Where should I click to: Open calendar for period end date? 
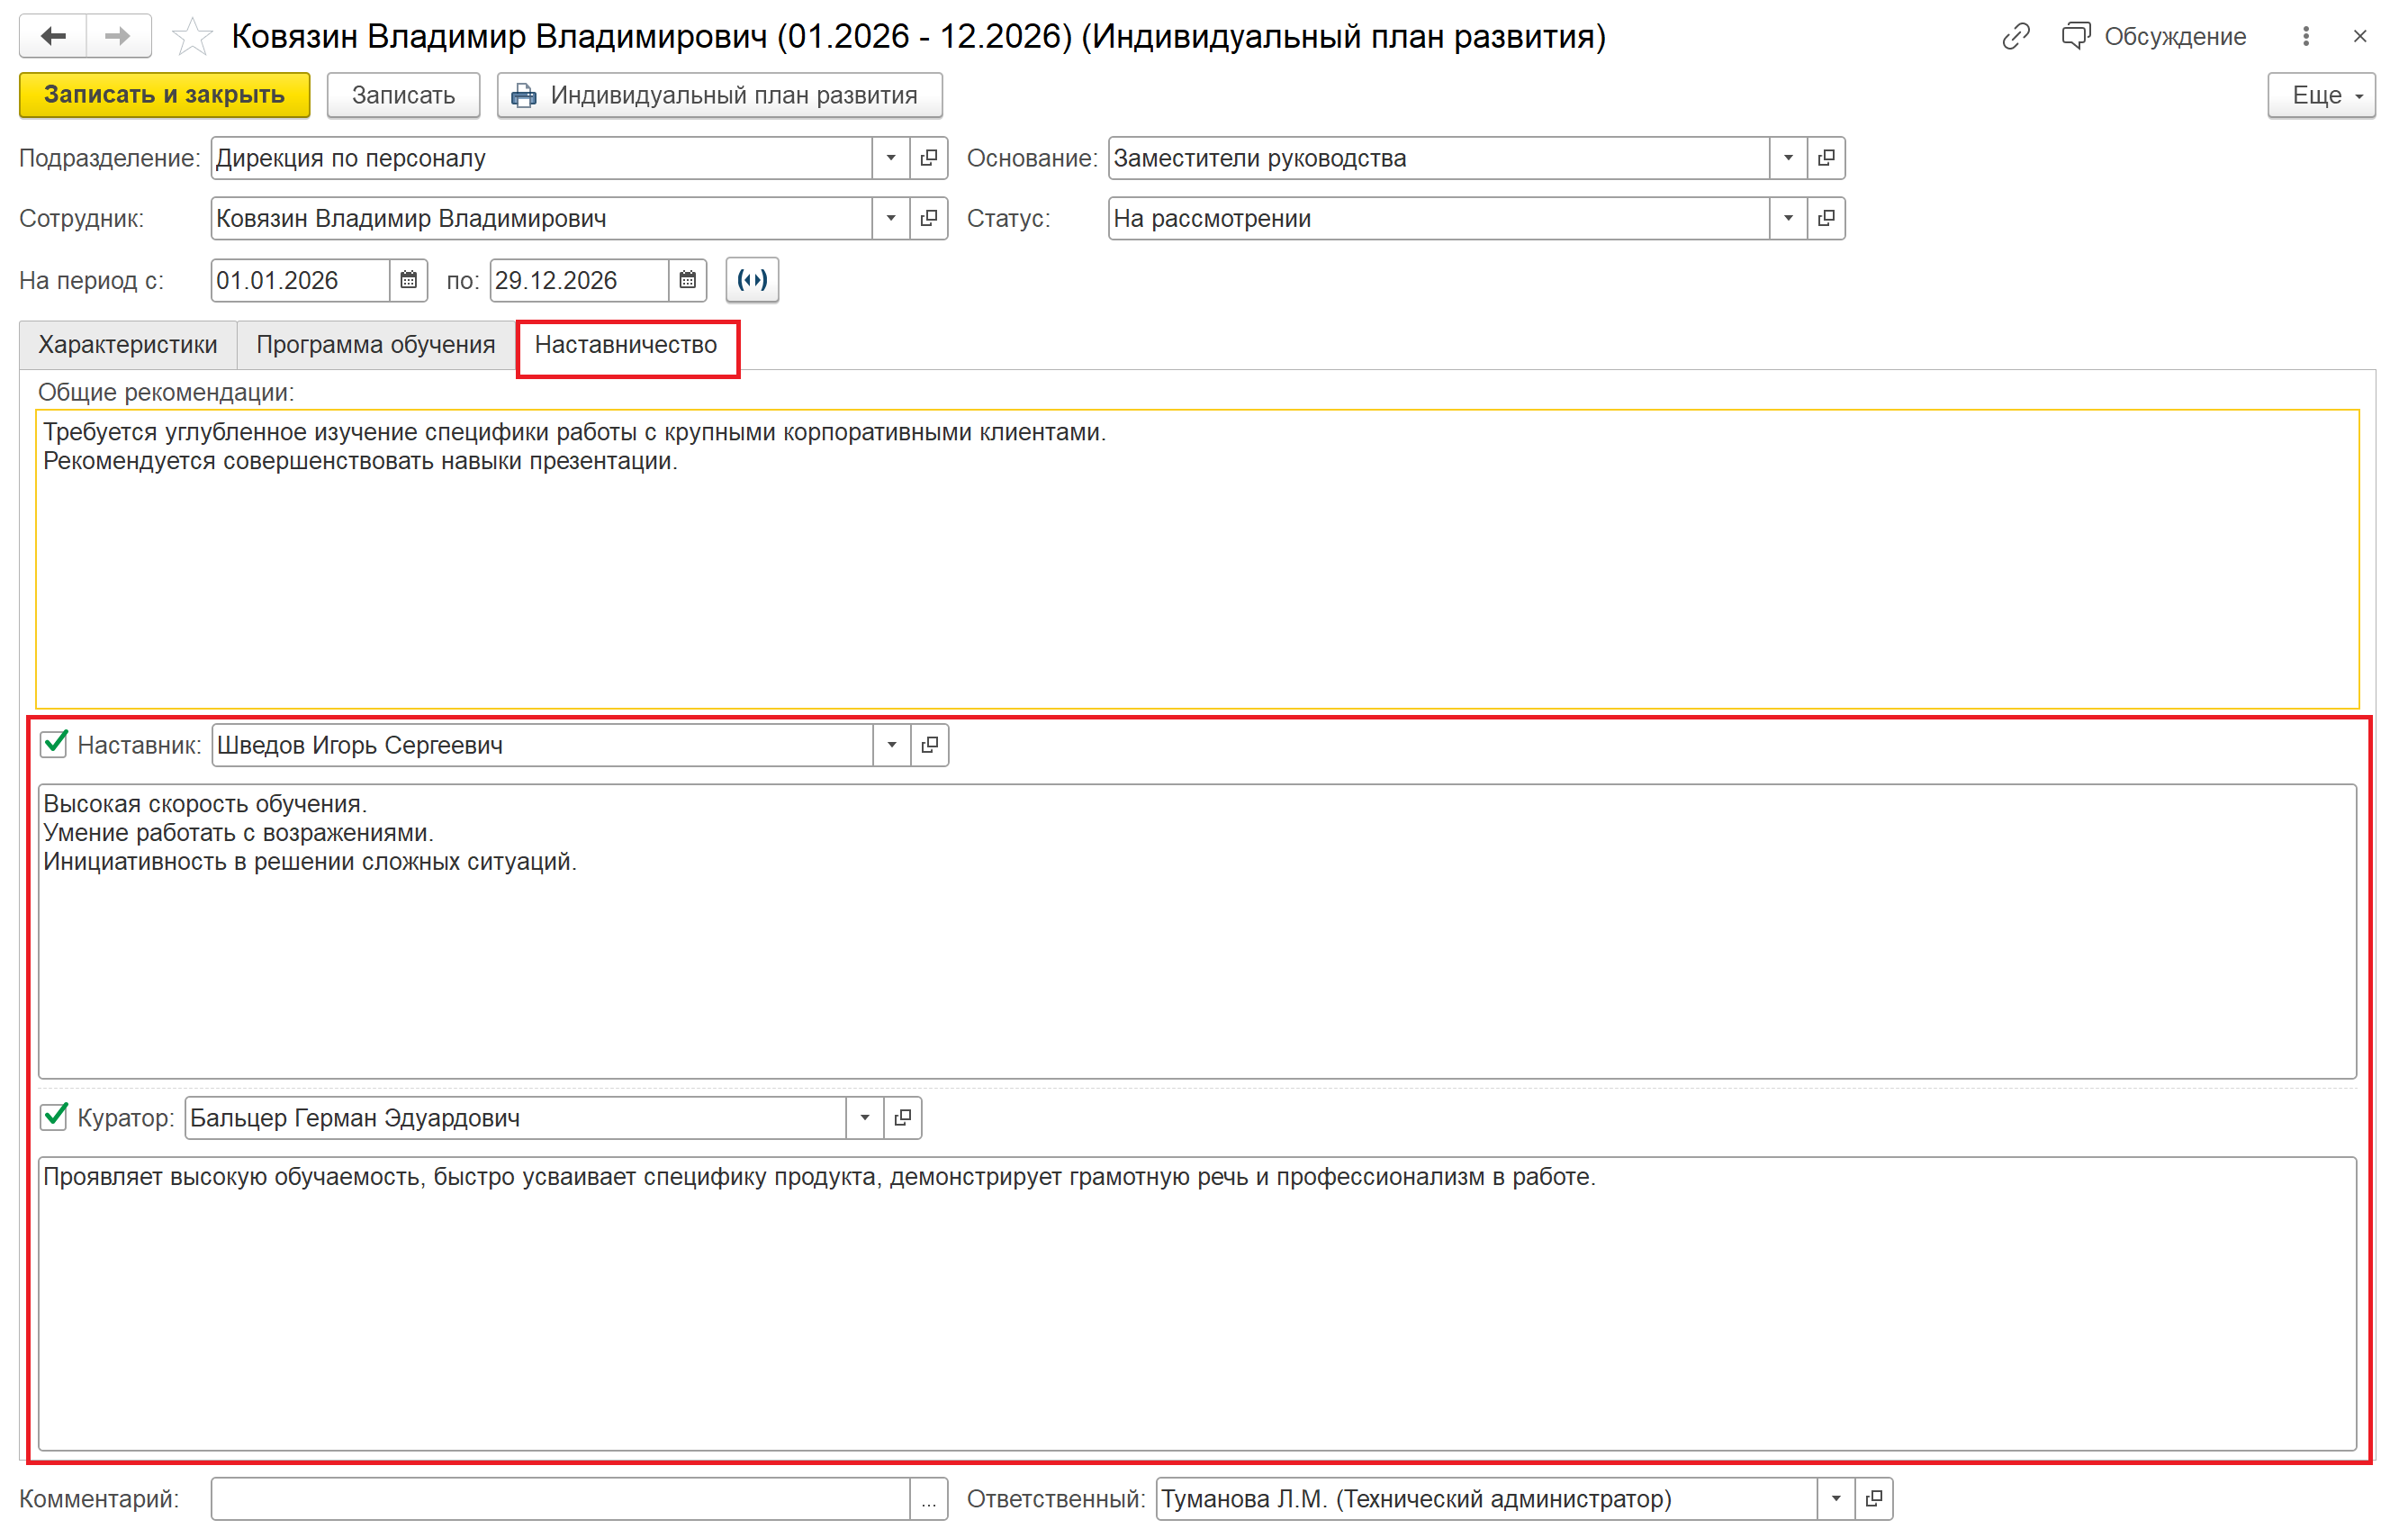(x=687, y=280)
